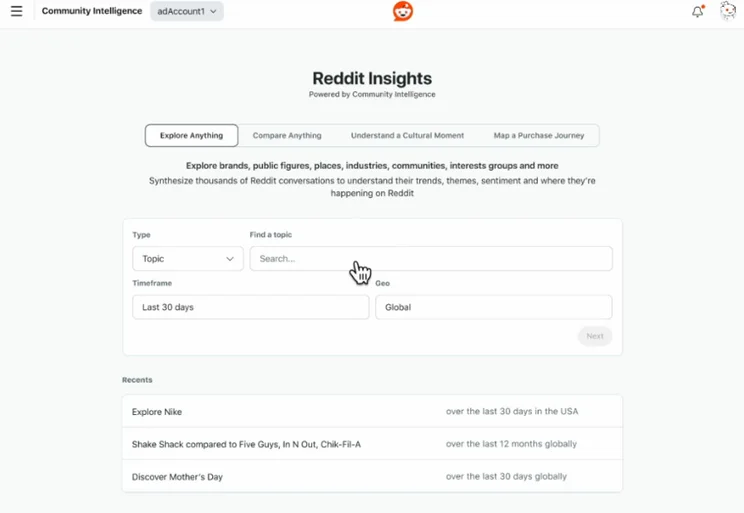This screenshot has width=744, height=513.
Task: Click 'over the last 30 days globally'
Action: coord(506,476)
